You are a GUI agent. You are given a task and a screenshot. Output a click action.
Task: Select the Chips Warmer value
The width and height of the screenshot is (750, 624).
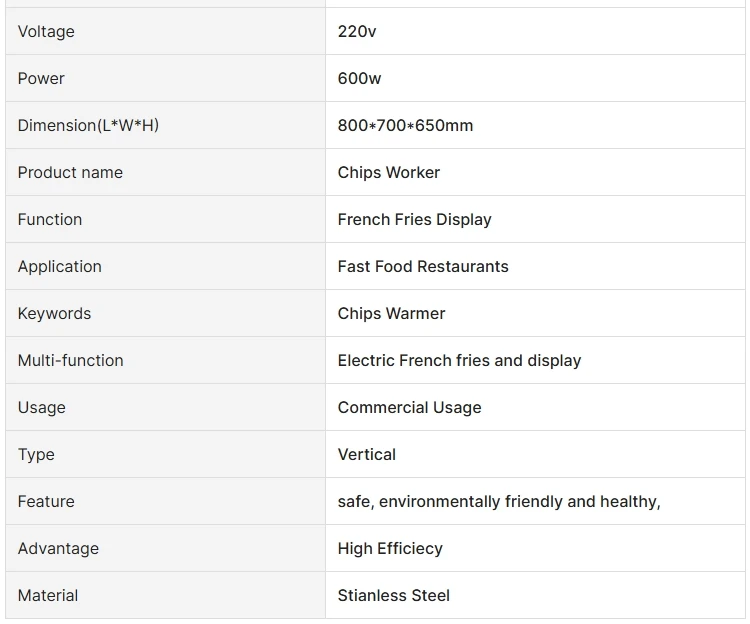coord(391,314)
